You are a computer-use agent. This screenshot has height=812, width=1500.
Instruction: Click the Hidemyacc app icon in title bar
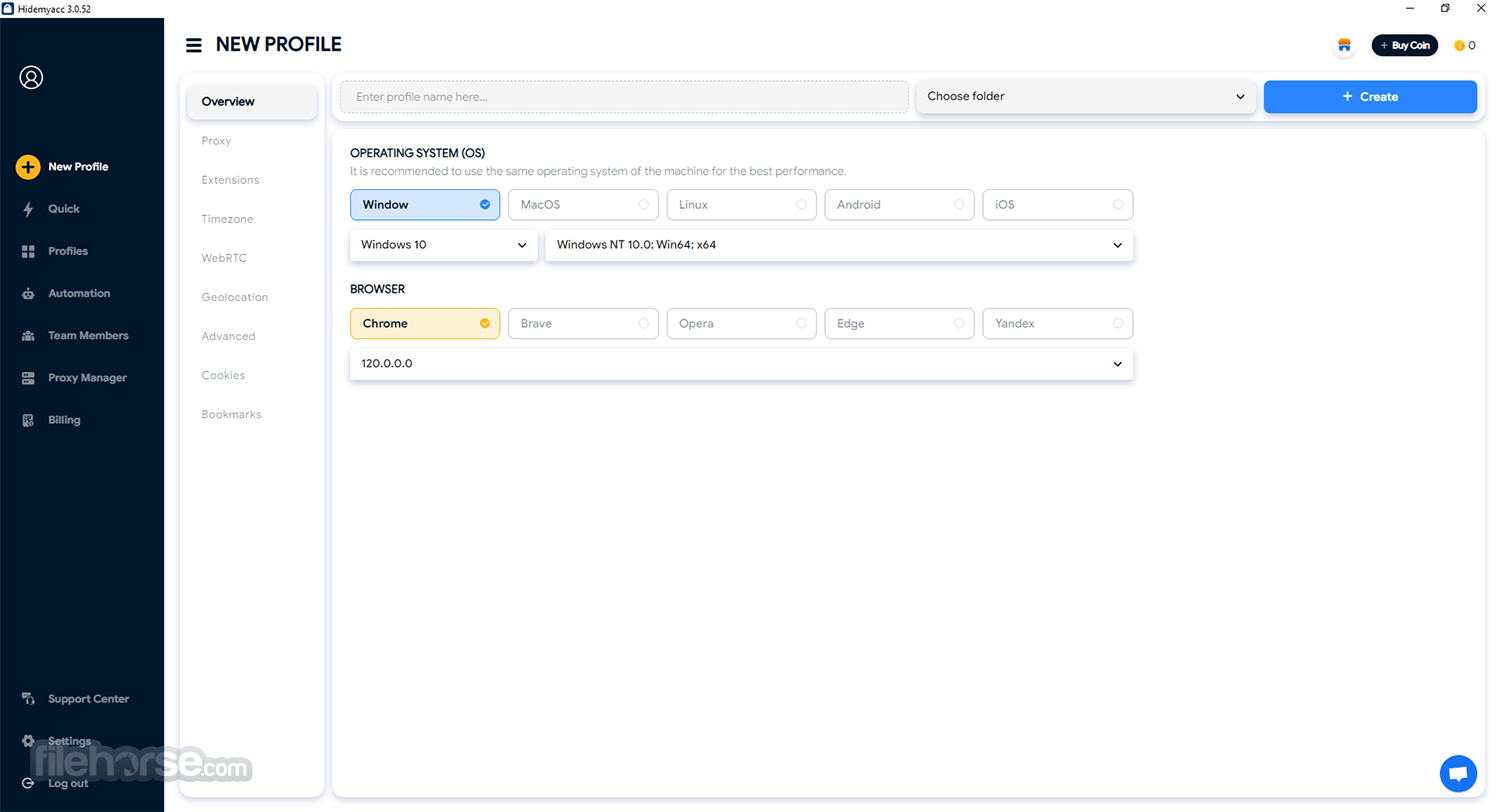pos(8,8)
